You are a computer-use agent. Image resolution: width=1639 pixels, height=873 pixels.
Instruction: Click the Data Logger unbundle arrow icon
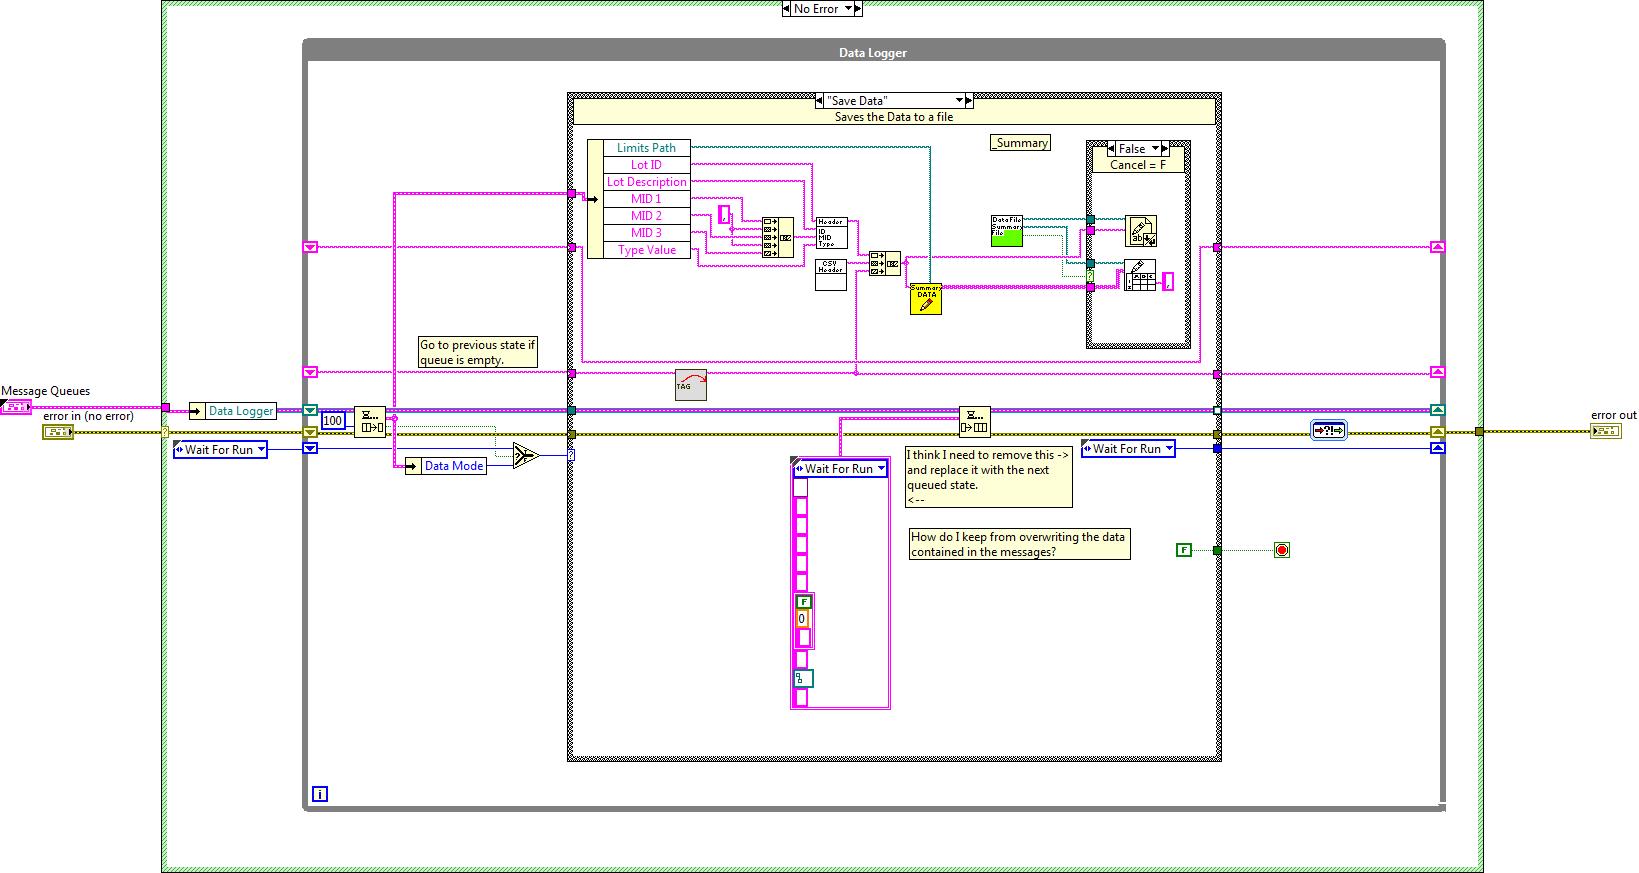(198, 411)
